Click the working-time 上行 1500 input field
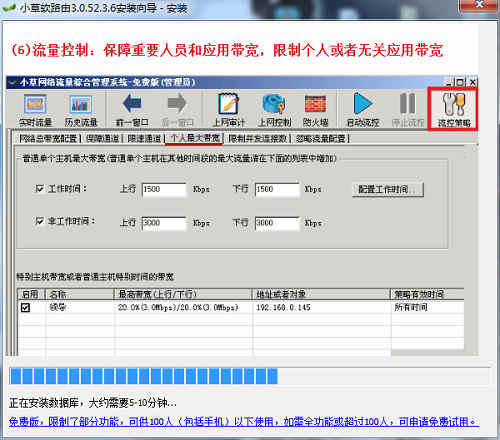The height and width of the screenshot is (440, 500). 164,189
